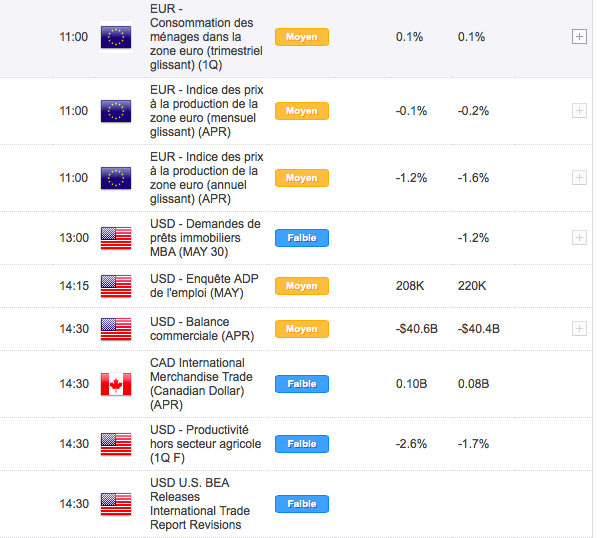Click the EU flag for monthly producer prices

[116, 110]
